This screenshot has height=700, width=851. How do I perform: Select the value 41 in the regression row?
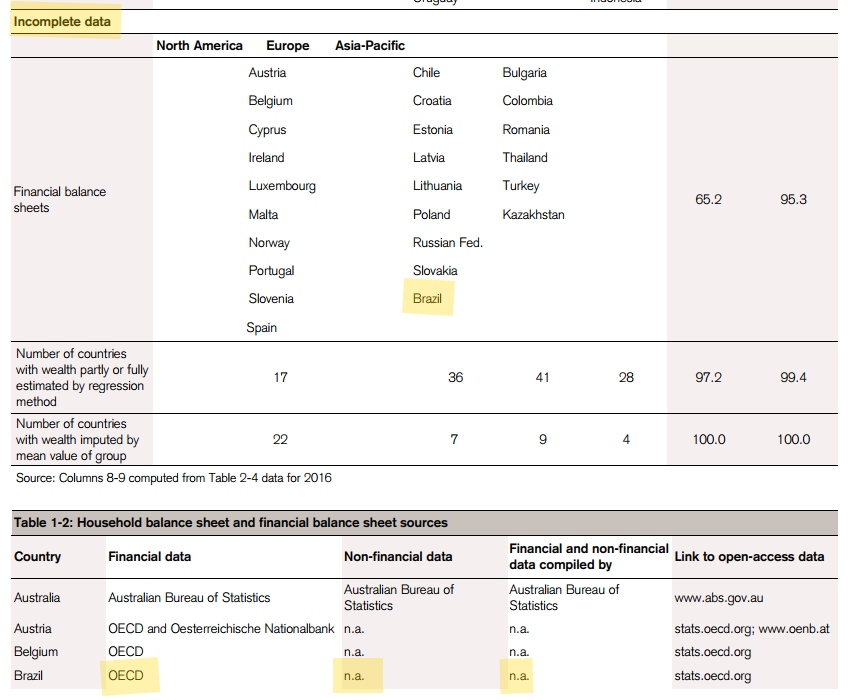coord(542,377)
